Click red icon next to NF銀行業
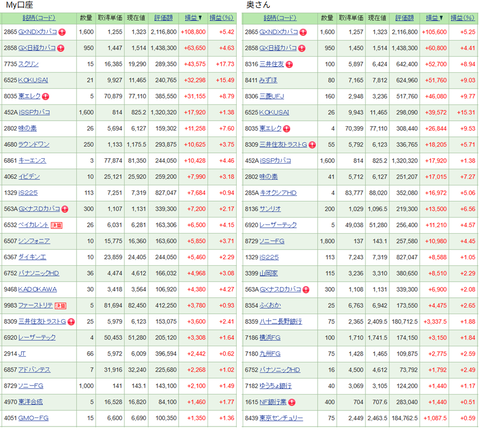480x430 pixels. point(292,403)
